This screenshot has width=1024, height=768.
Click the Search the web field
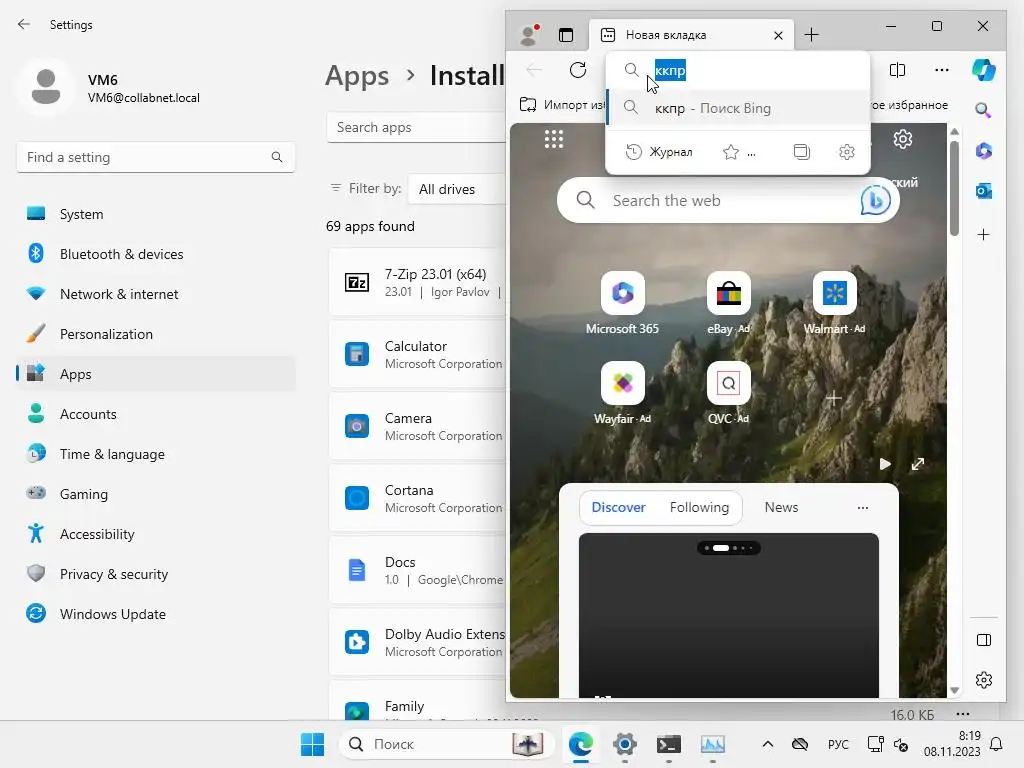click(728, 200)
